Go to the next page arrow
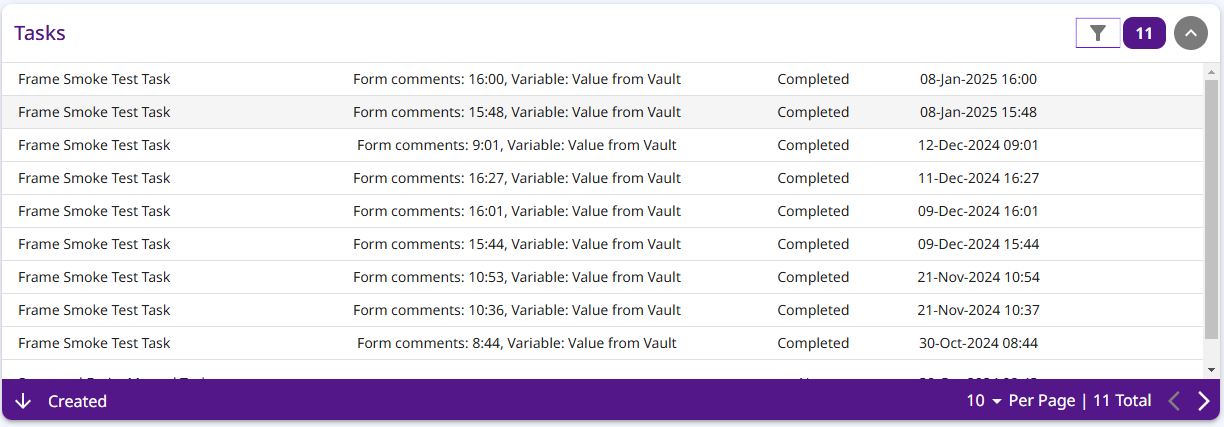The height and width of the screenshot is (427, 1224). (1204, 401)
